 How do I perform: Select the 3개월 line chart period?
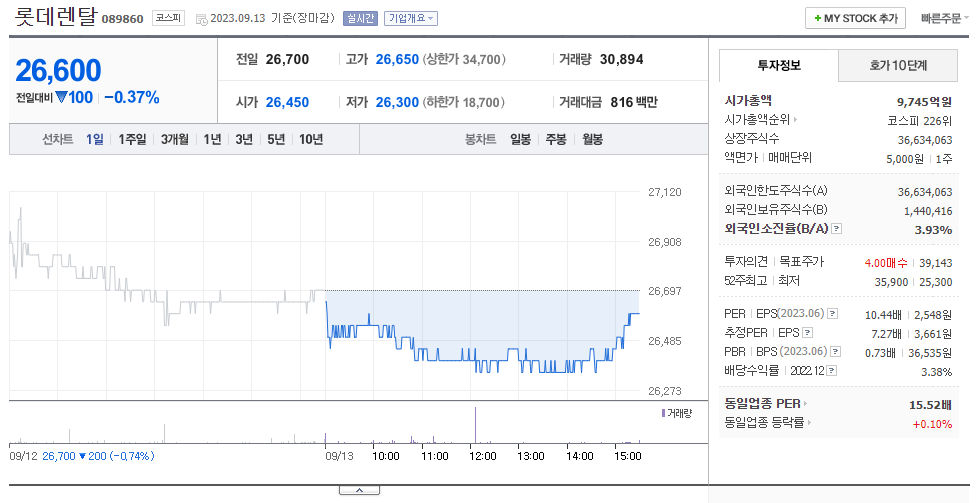(174, 139)
